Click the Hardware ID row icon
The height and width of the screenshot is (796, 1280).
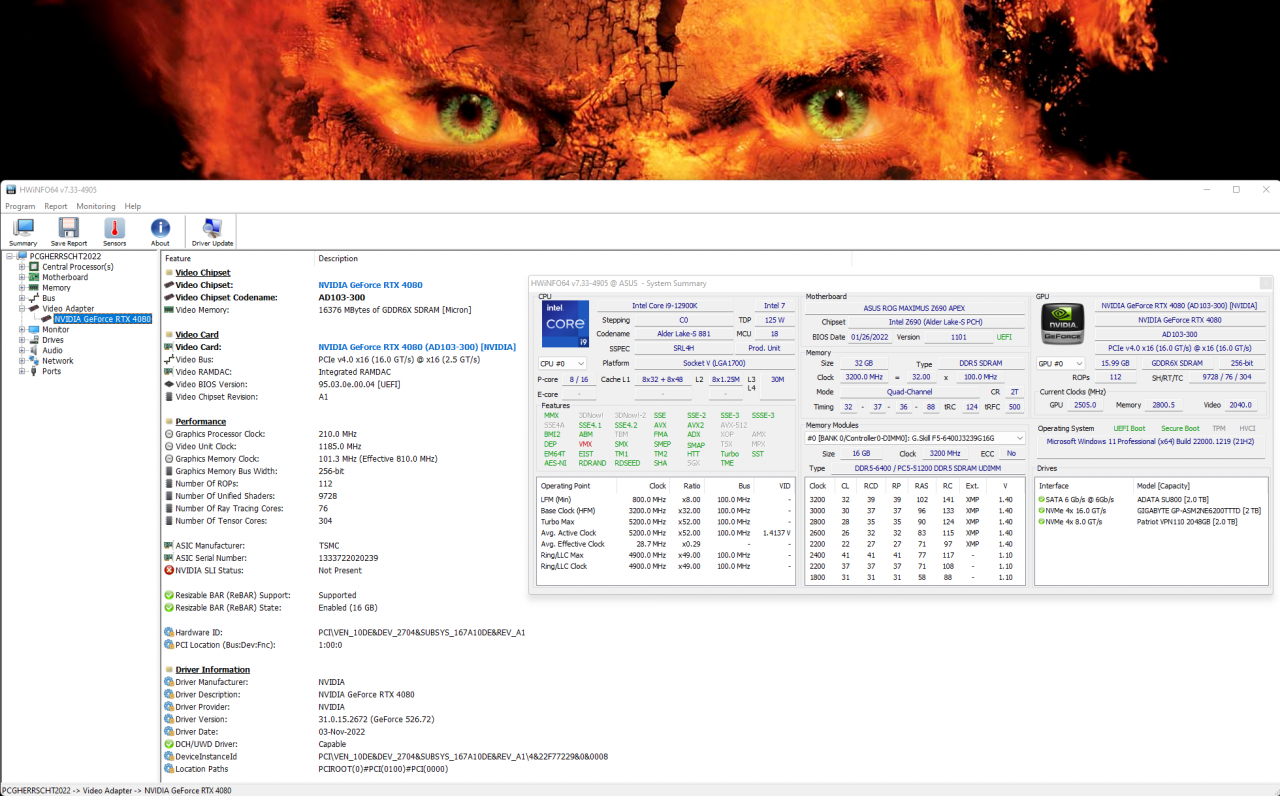(169, 632)
